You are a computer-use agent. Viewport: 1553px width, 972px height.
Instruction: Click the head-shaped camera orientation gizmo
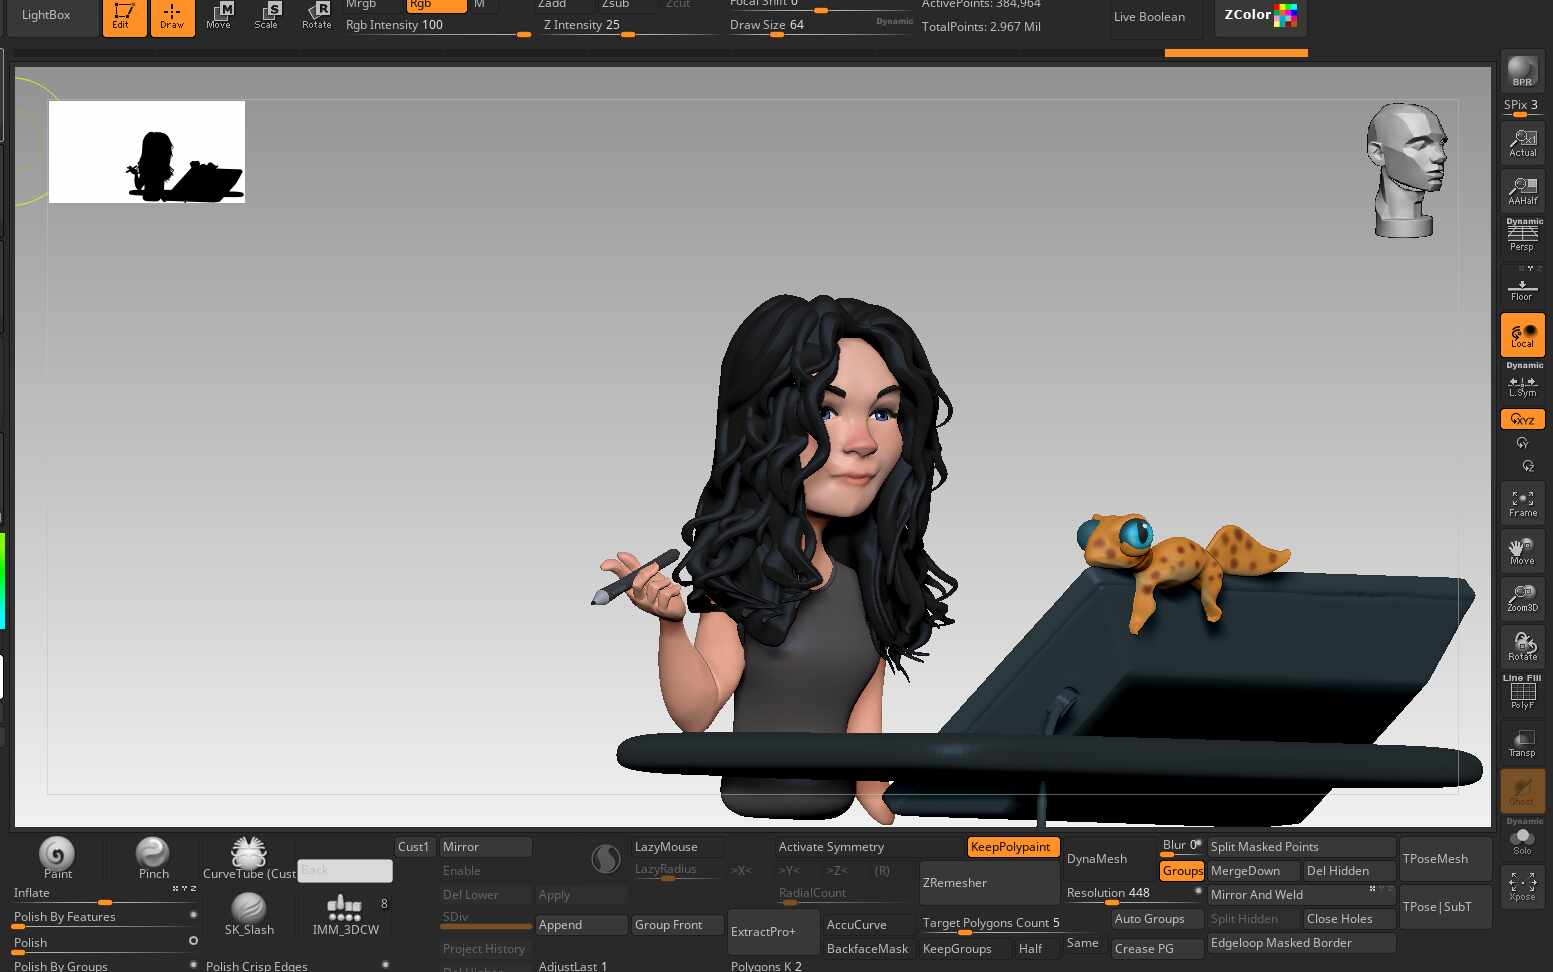point(1407,170)
